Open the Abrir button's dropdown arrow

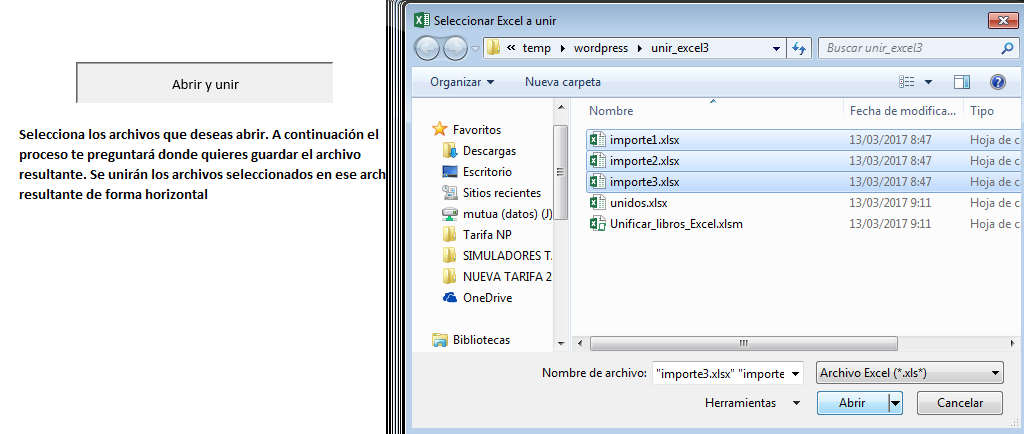coord(895,403)
